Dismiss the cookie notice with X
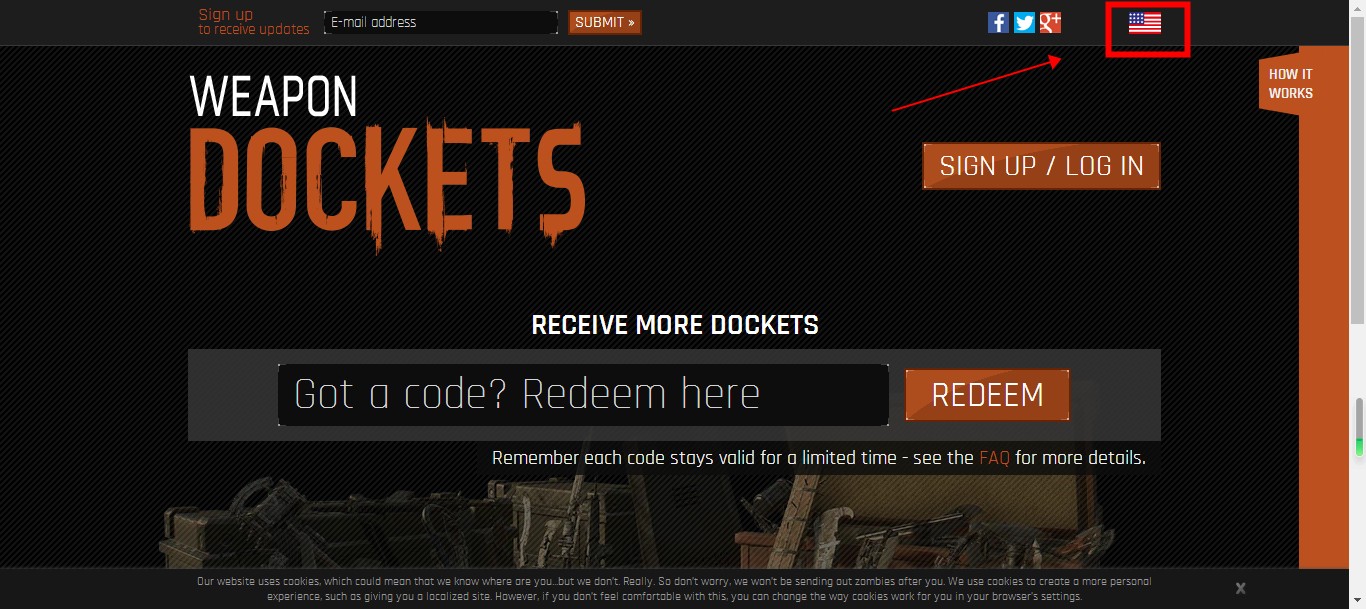Viewport: 1366px width, 609px height. [1240, 588]
